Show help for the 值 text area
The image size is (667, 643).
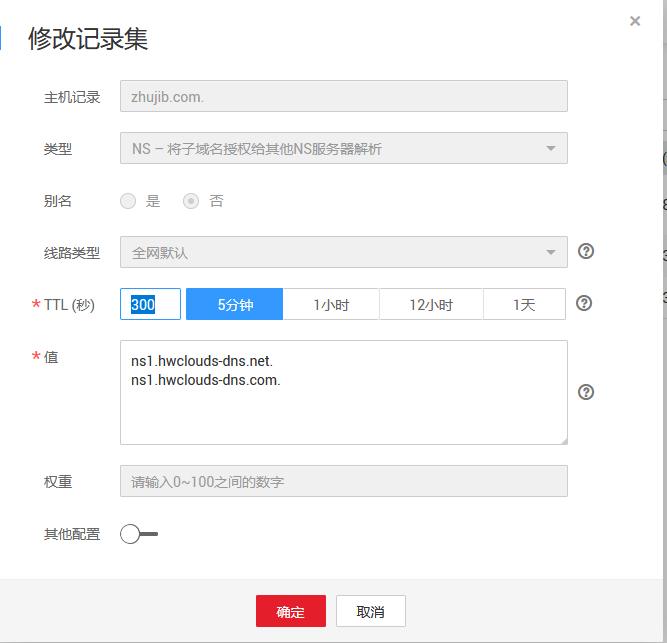[x=587, y=392]
